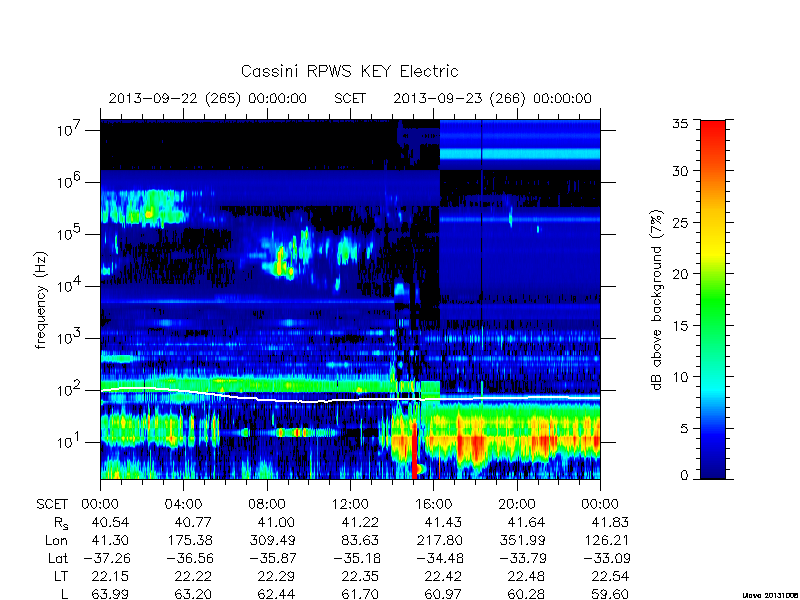The height and width of the screenshot is (600, 800).
Task: Click the 10^1 frequency tick label
Action: point(70,441)
